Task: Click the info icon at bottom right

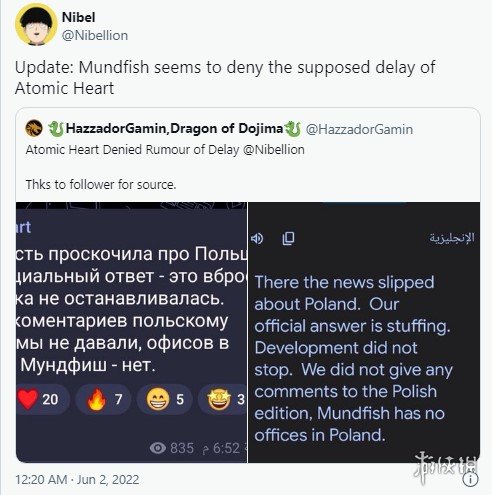Action: point(471,479)
